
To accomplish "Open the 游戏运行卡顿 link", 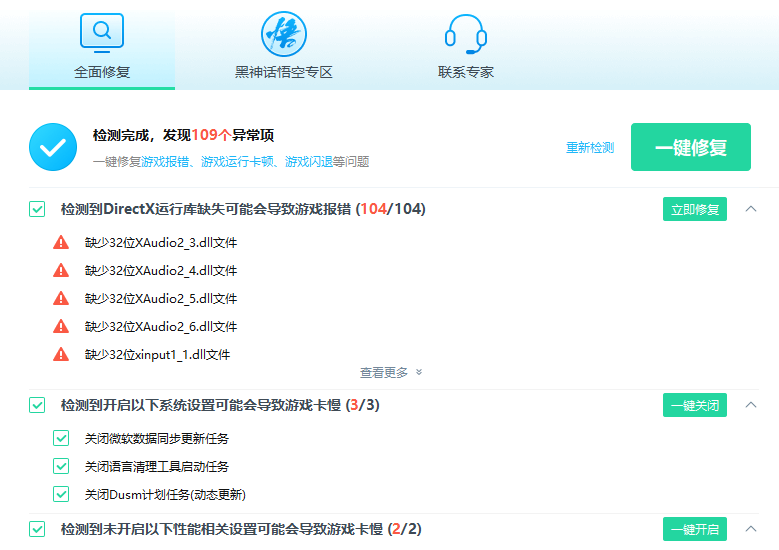I will tap(237, 161).
